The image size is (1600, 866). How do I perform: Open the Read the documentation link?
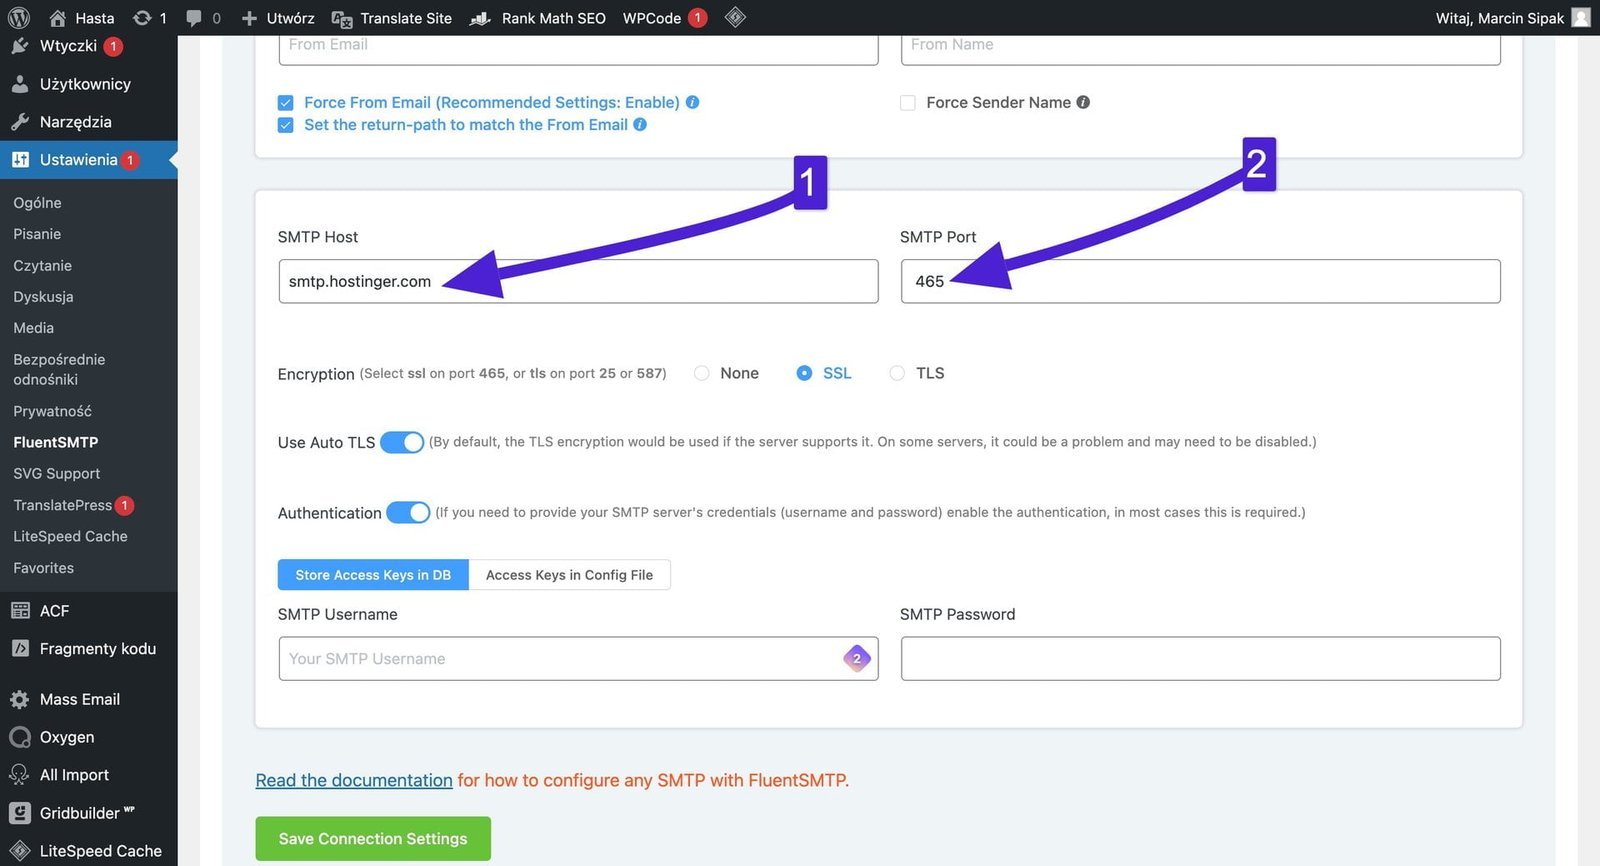354,780
